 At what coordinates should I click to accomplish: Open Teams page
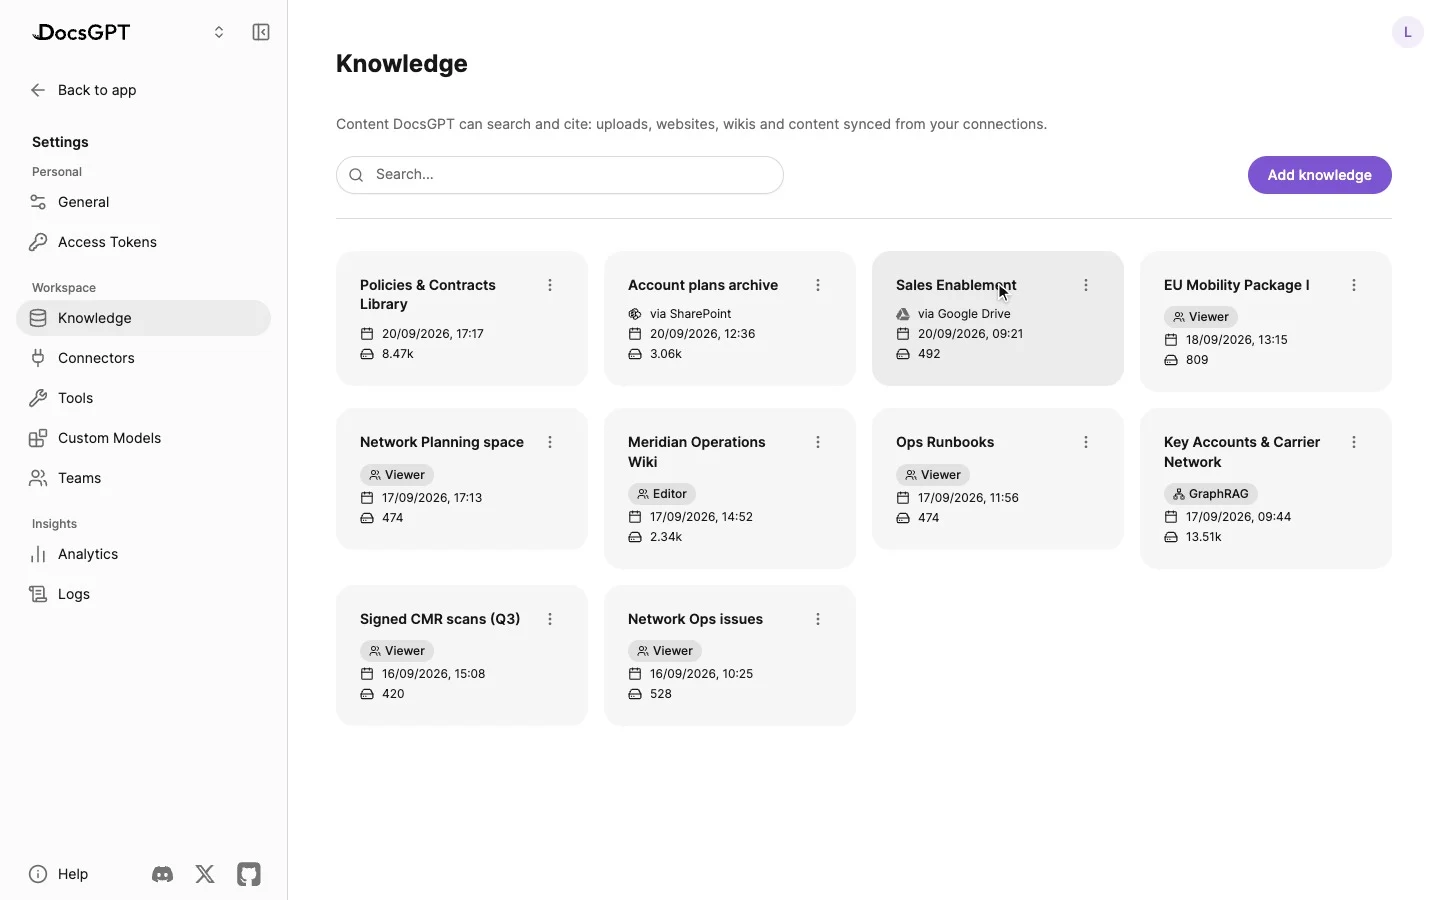point(143,478)
